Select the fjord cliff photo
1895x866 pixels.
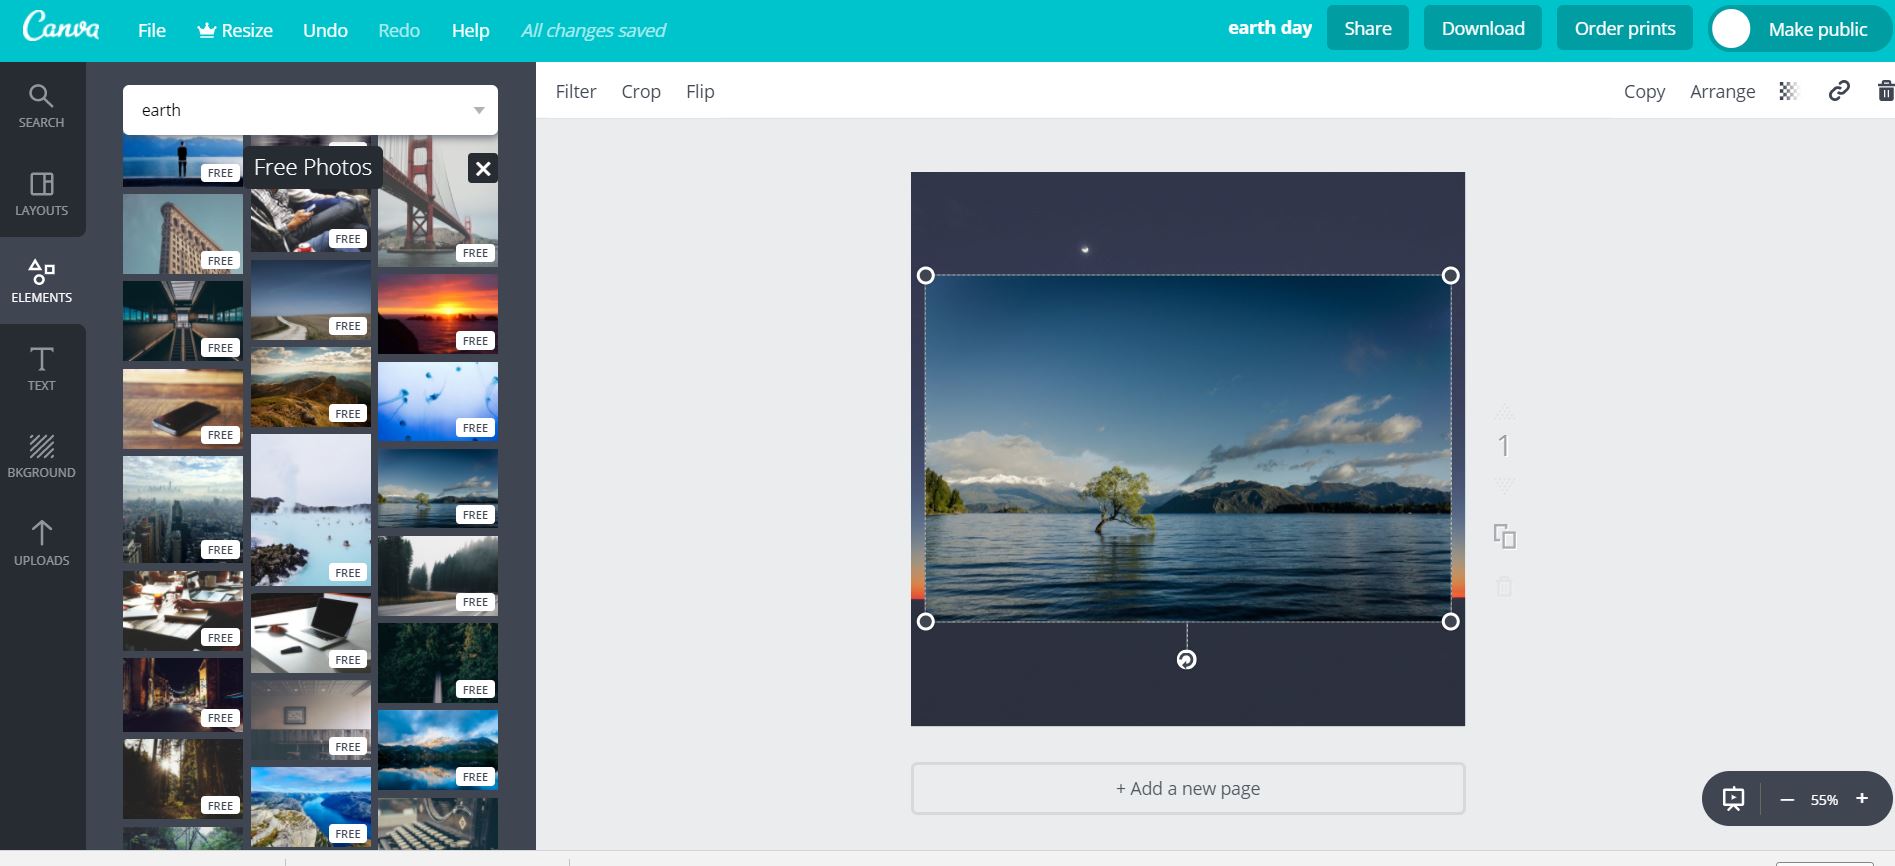(x=311, y=807)
